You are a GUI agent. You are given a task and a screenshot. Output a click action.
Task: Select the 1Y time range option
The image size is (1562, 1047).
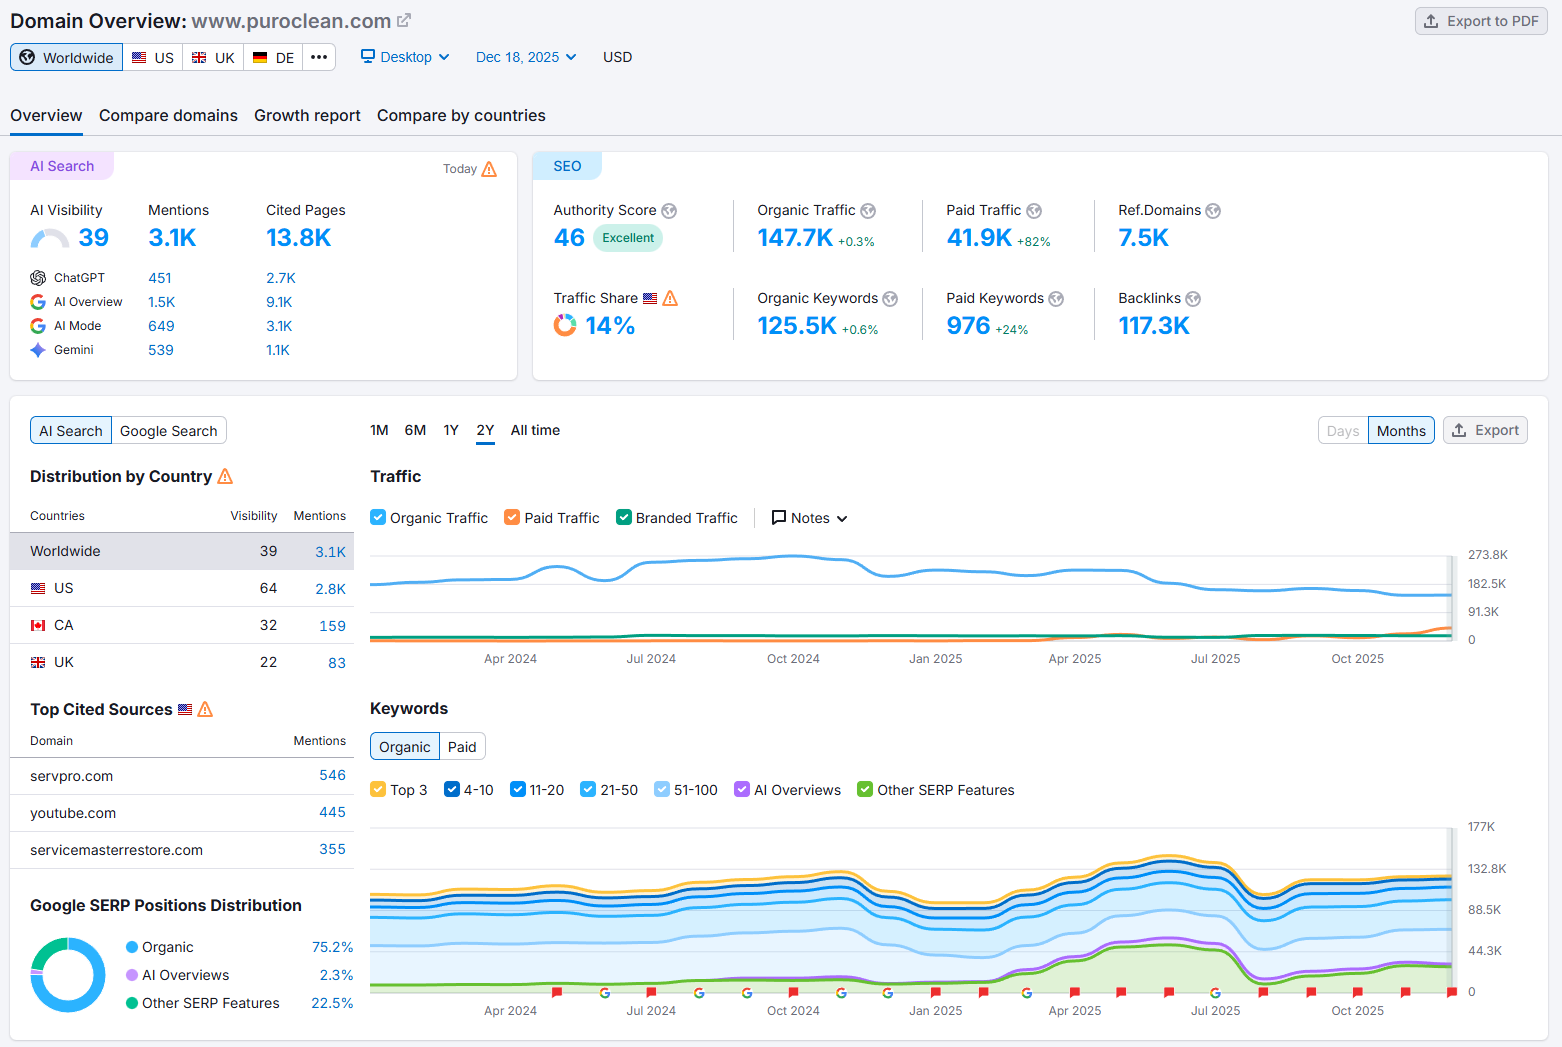[x=451, y=431]
